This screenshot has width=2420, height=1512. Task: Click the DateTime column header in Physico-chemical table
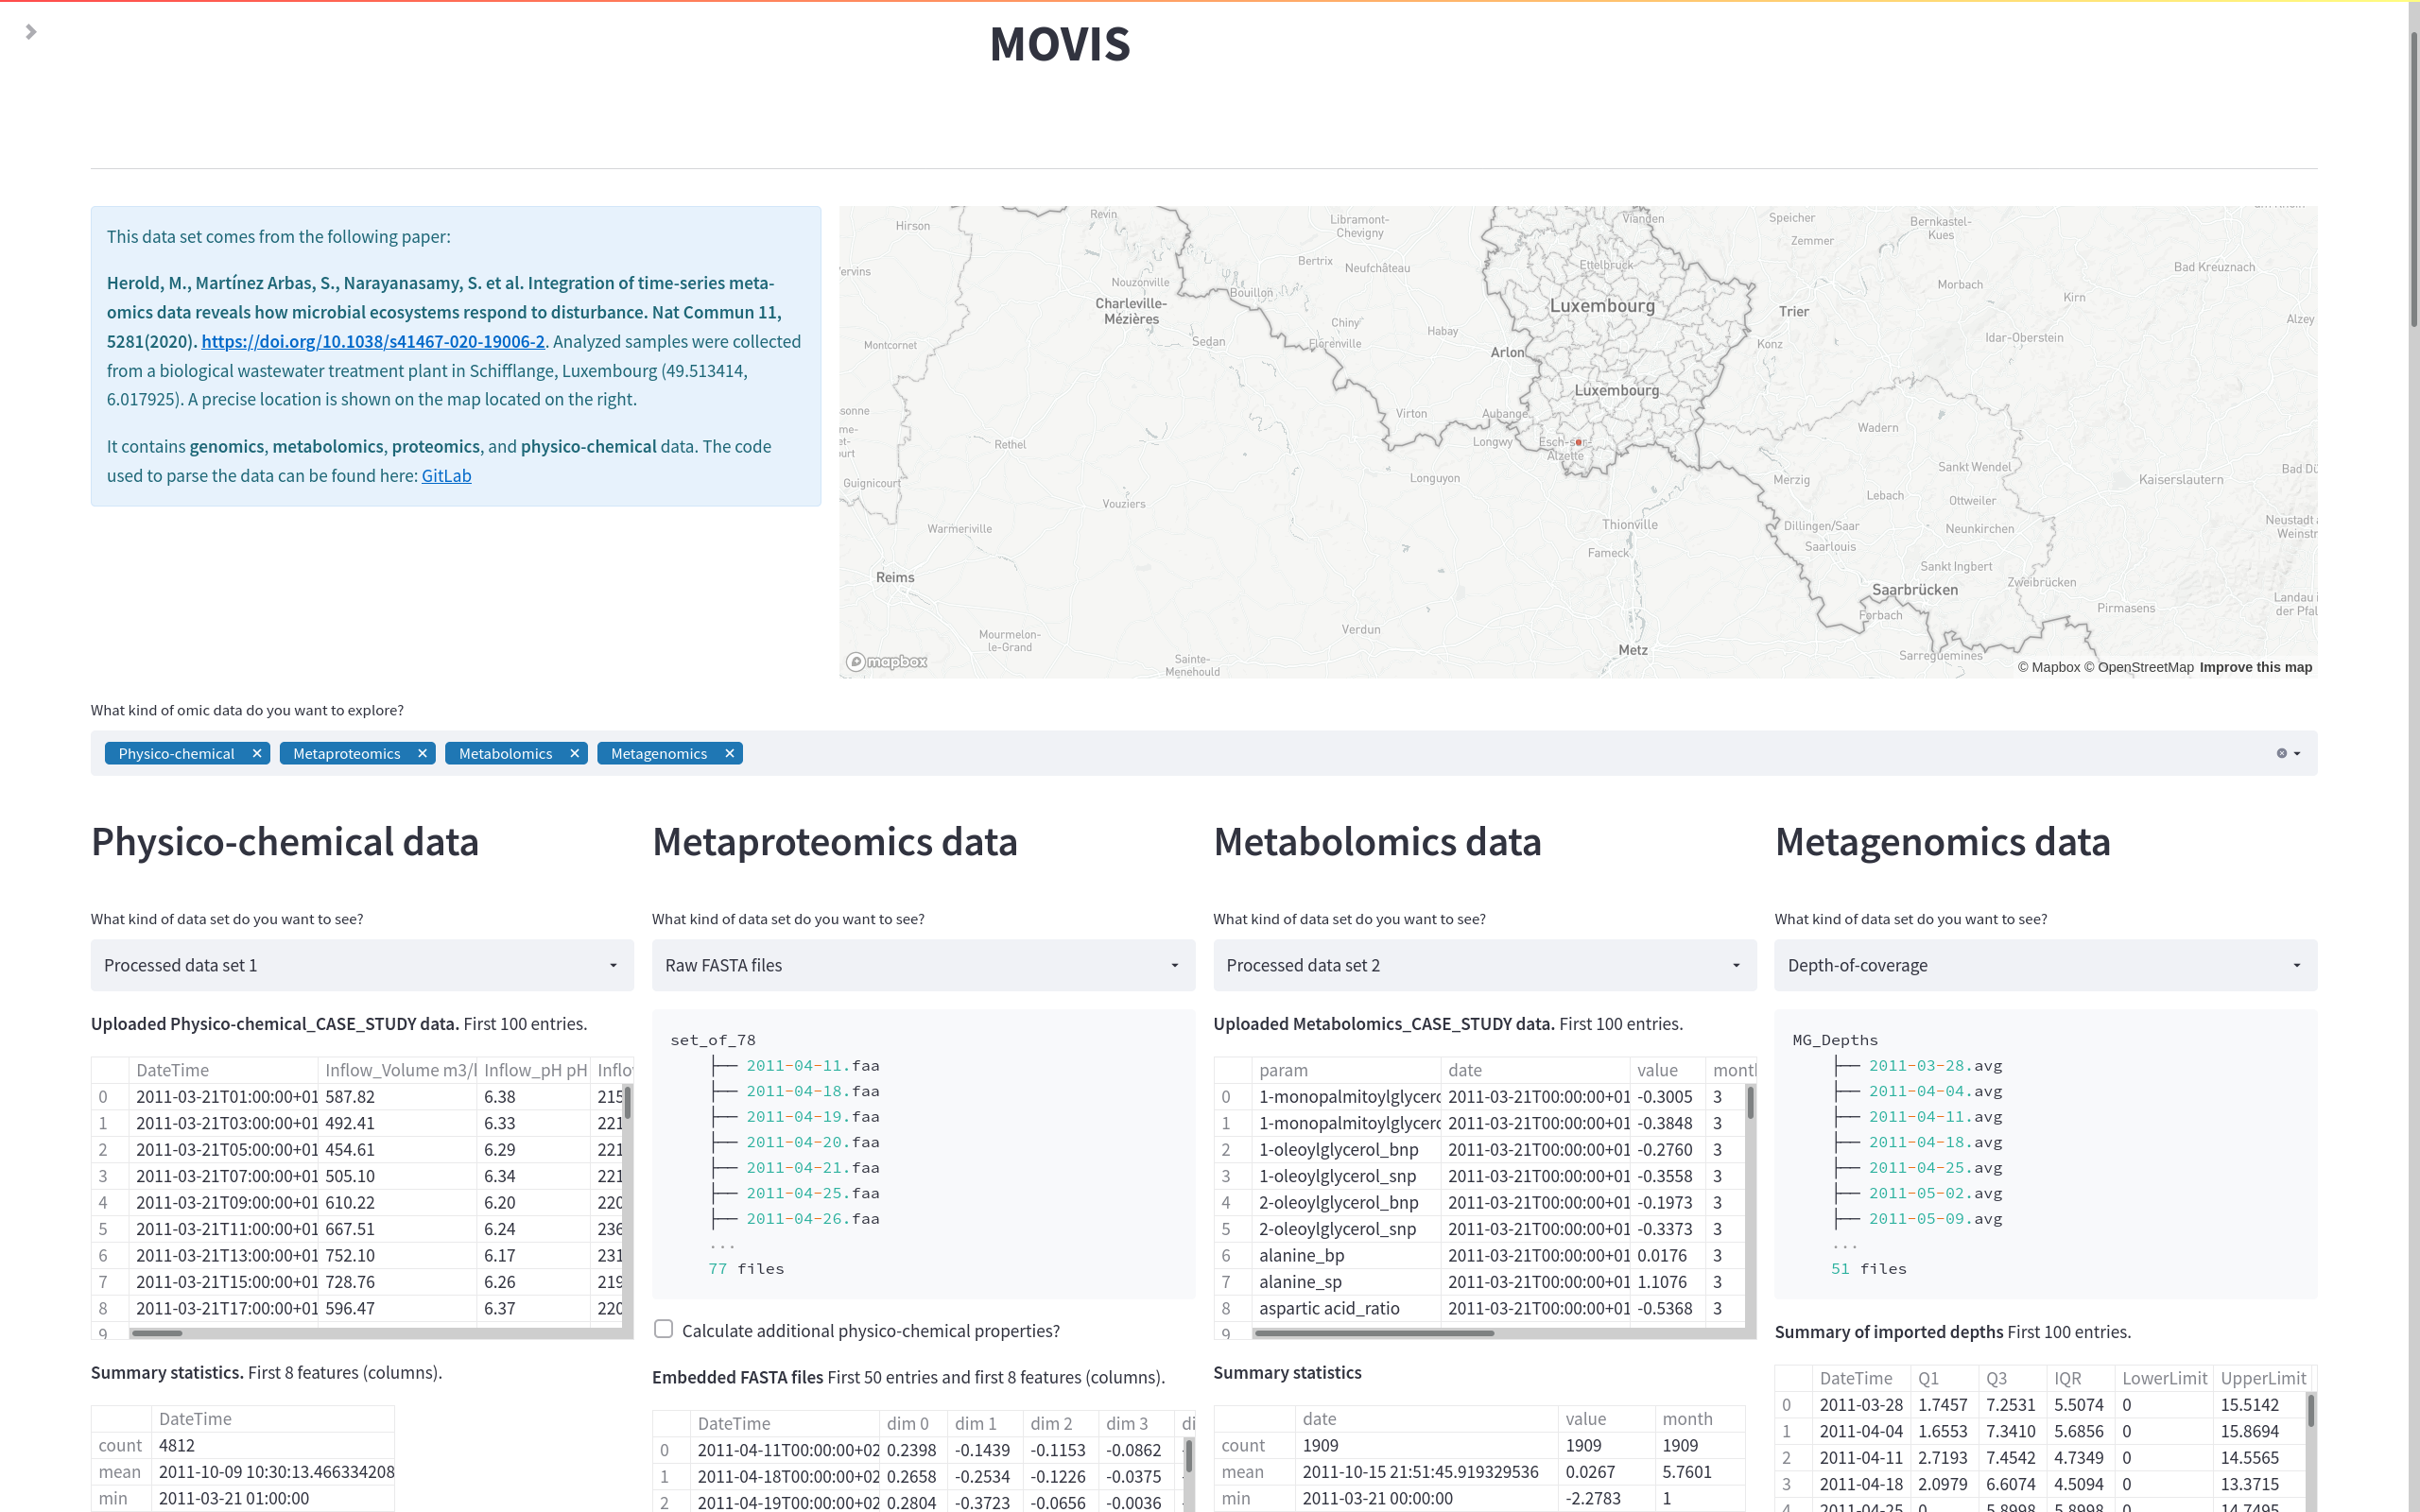pyautogui.click(x=223, y=1070)
